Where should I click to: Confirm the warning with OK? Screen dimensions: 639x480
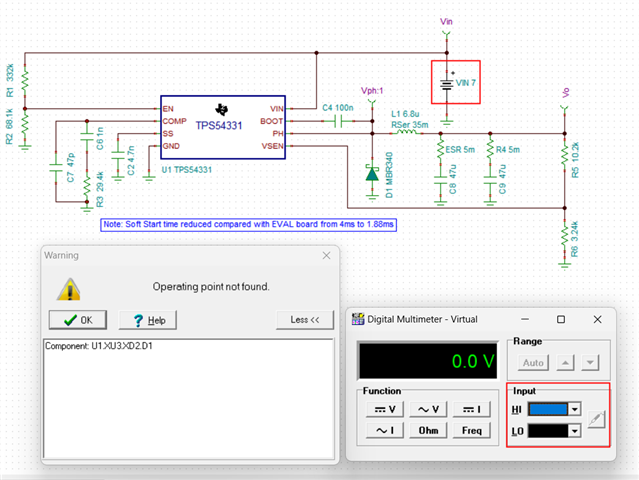click(x=78, y=320)
